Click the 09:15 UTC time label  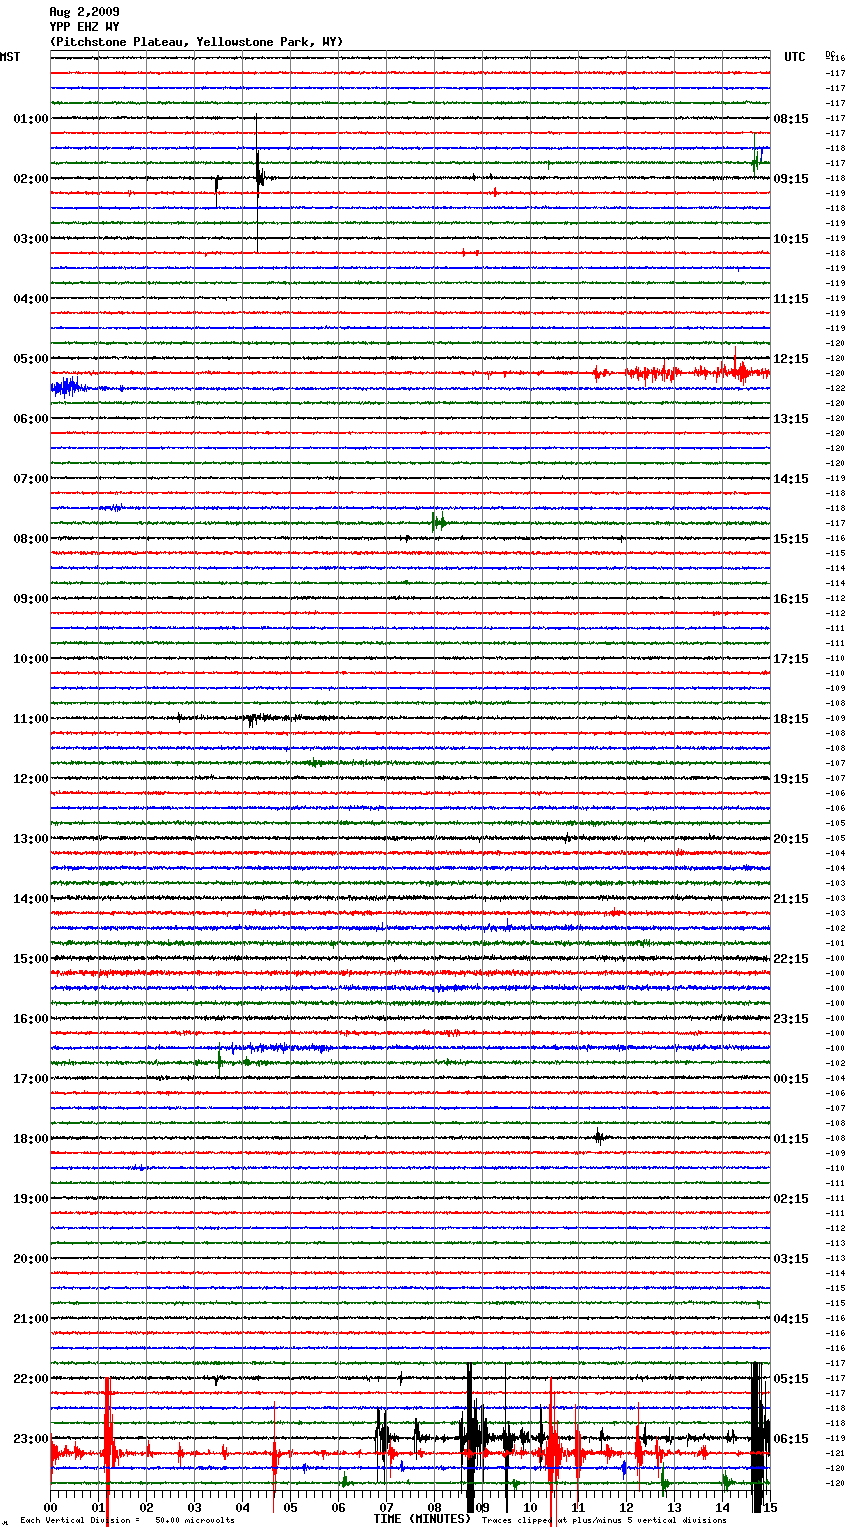click(791, 179)
